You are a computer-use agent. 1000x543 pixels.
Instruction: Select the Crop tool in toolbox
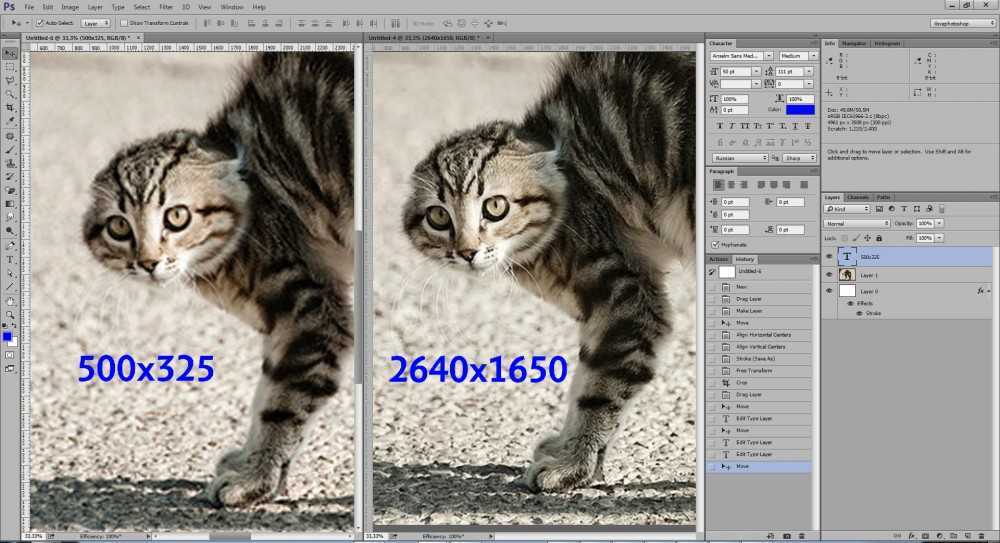[9, 106]
